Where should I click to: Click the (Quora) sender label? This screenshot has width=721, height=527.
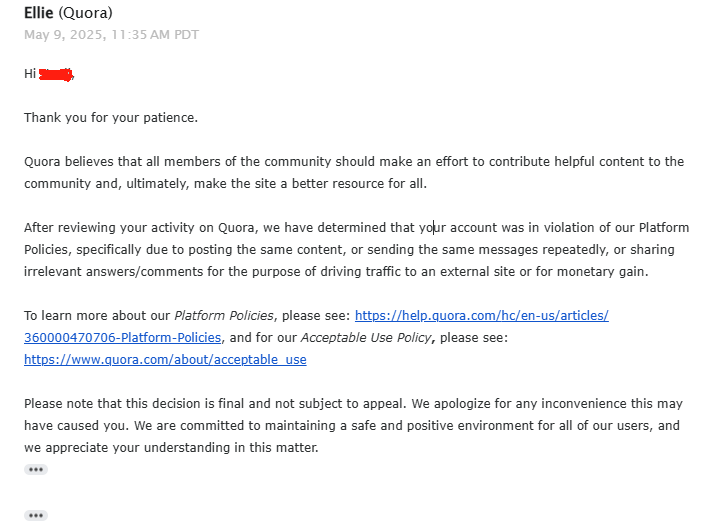coord(85,13)
